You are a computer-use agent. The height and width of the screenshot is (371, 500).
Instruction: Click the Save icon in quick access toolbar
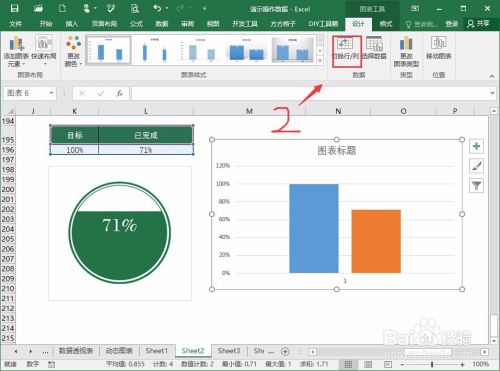pyautogui.click(x=14, y=8)
